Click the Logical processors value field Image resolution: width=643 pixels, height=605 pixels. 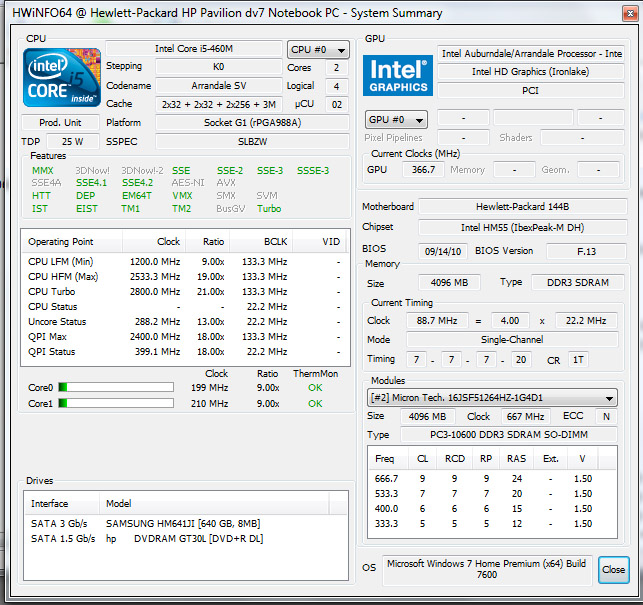point(337,87)
